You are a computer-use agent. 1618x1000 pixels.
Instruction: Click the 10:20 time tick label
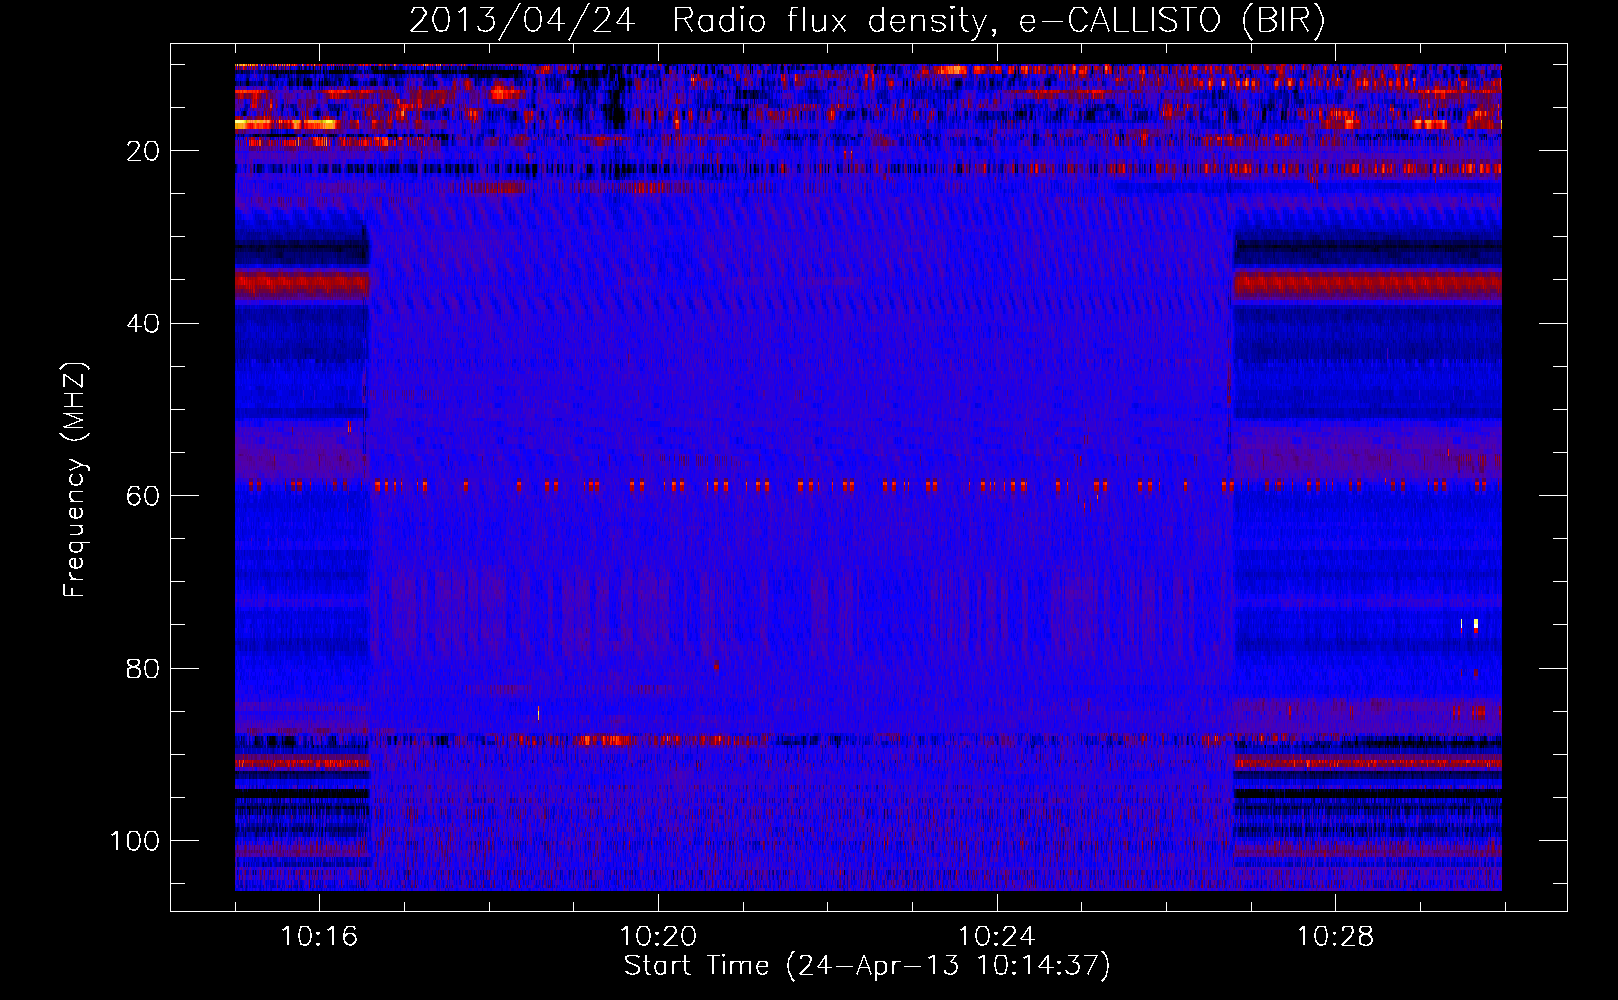tap(658, 937)
